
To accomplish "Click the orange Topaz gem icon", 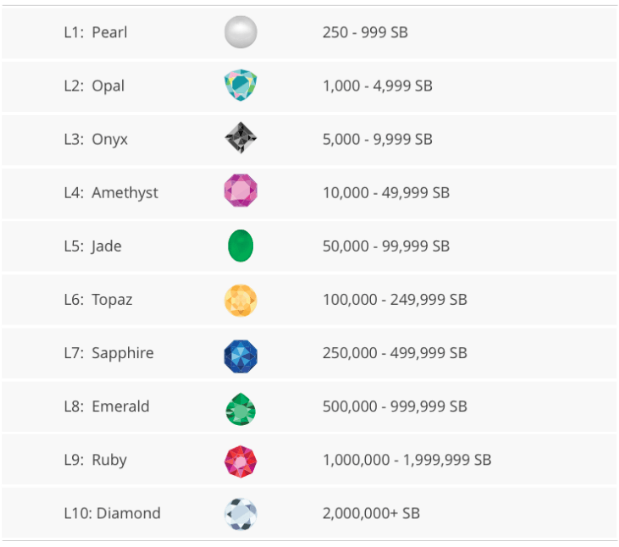I will pyautogui.click(x=240, y=300).
